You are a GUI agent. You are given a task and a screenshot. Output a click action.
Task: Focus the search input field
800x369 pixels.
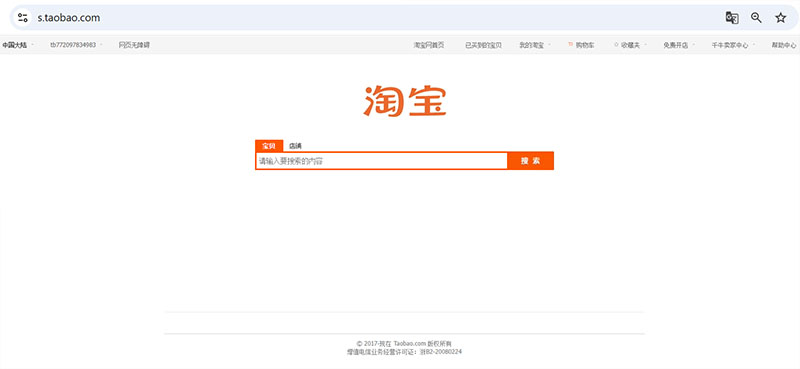tap(382, 161)
